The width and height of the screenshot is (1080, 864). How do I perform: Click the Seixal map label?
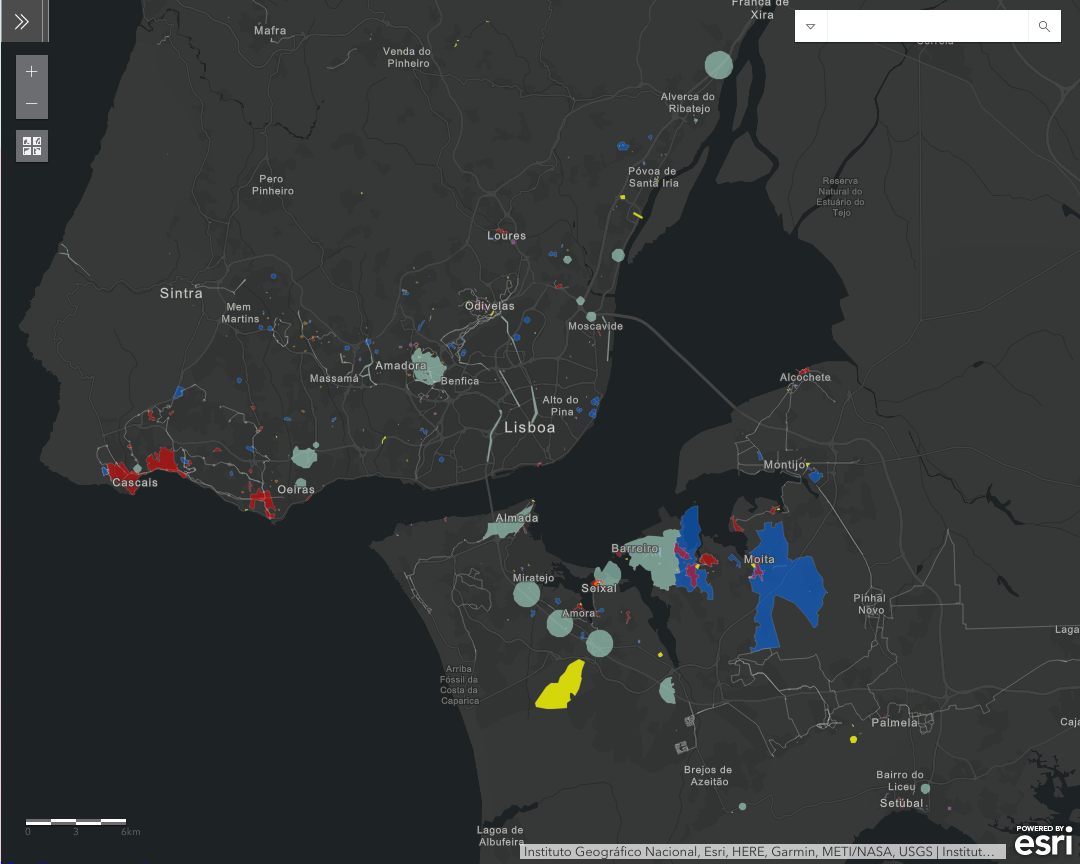pos(599,588)
